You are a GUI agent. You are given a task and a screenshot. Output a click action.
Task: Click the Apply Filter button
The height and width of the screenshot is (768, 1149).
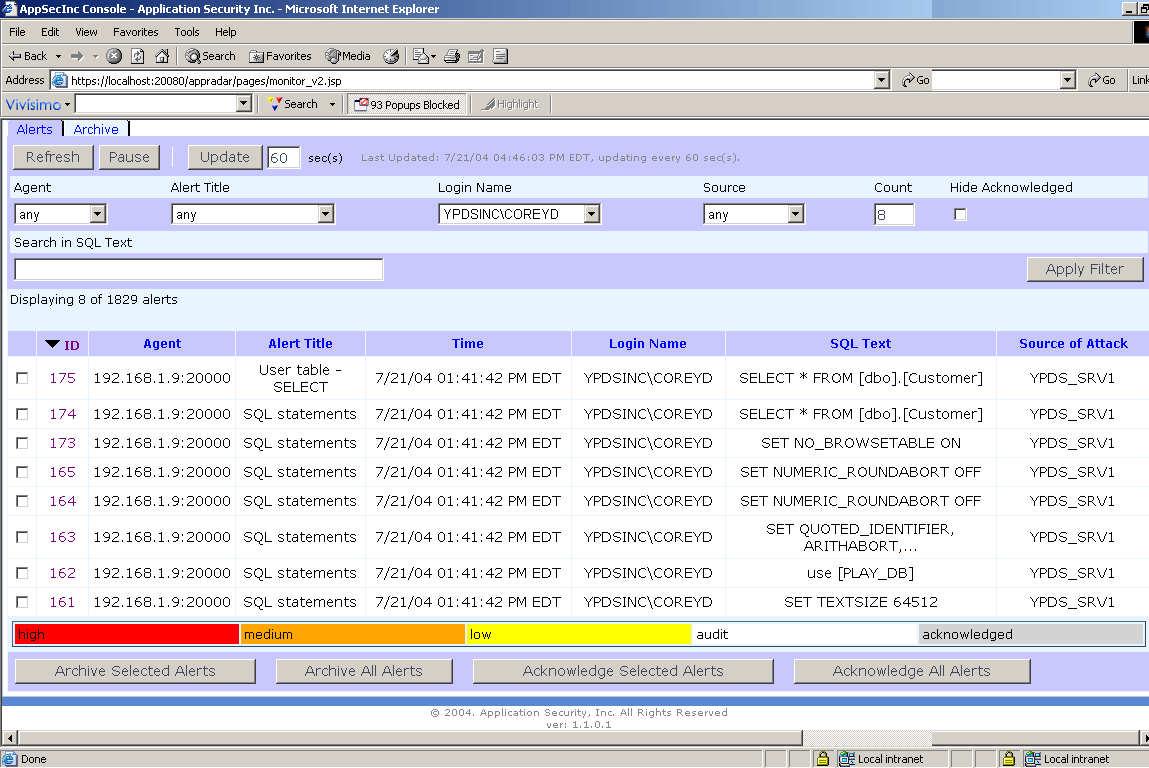coord(1085,269)
